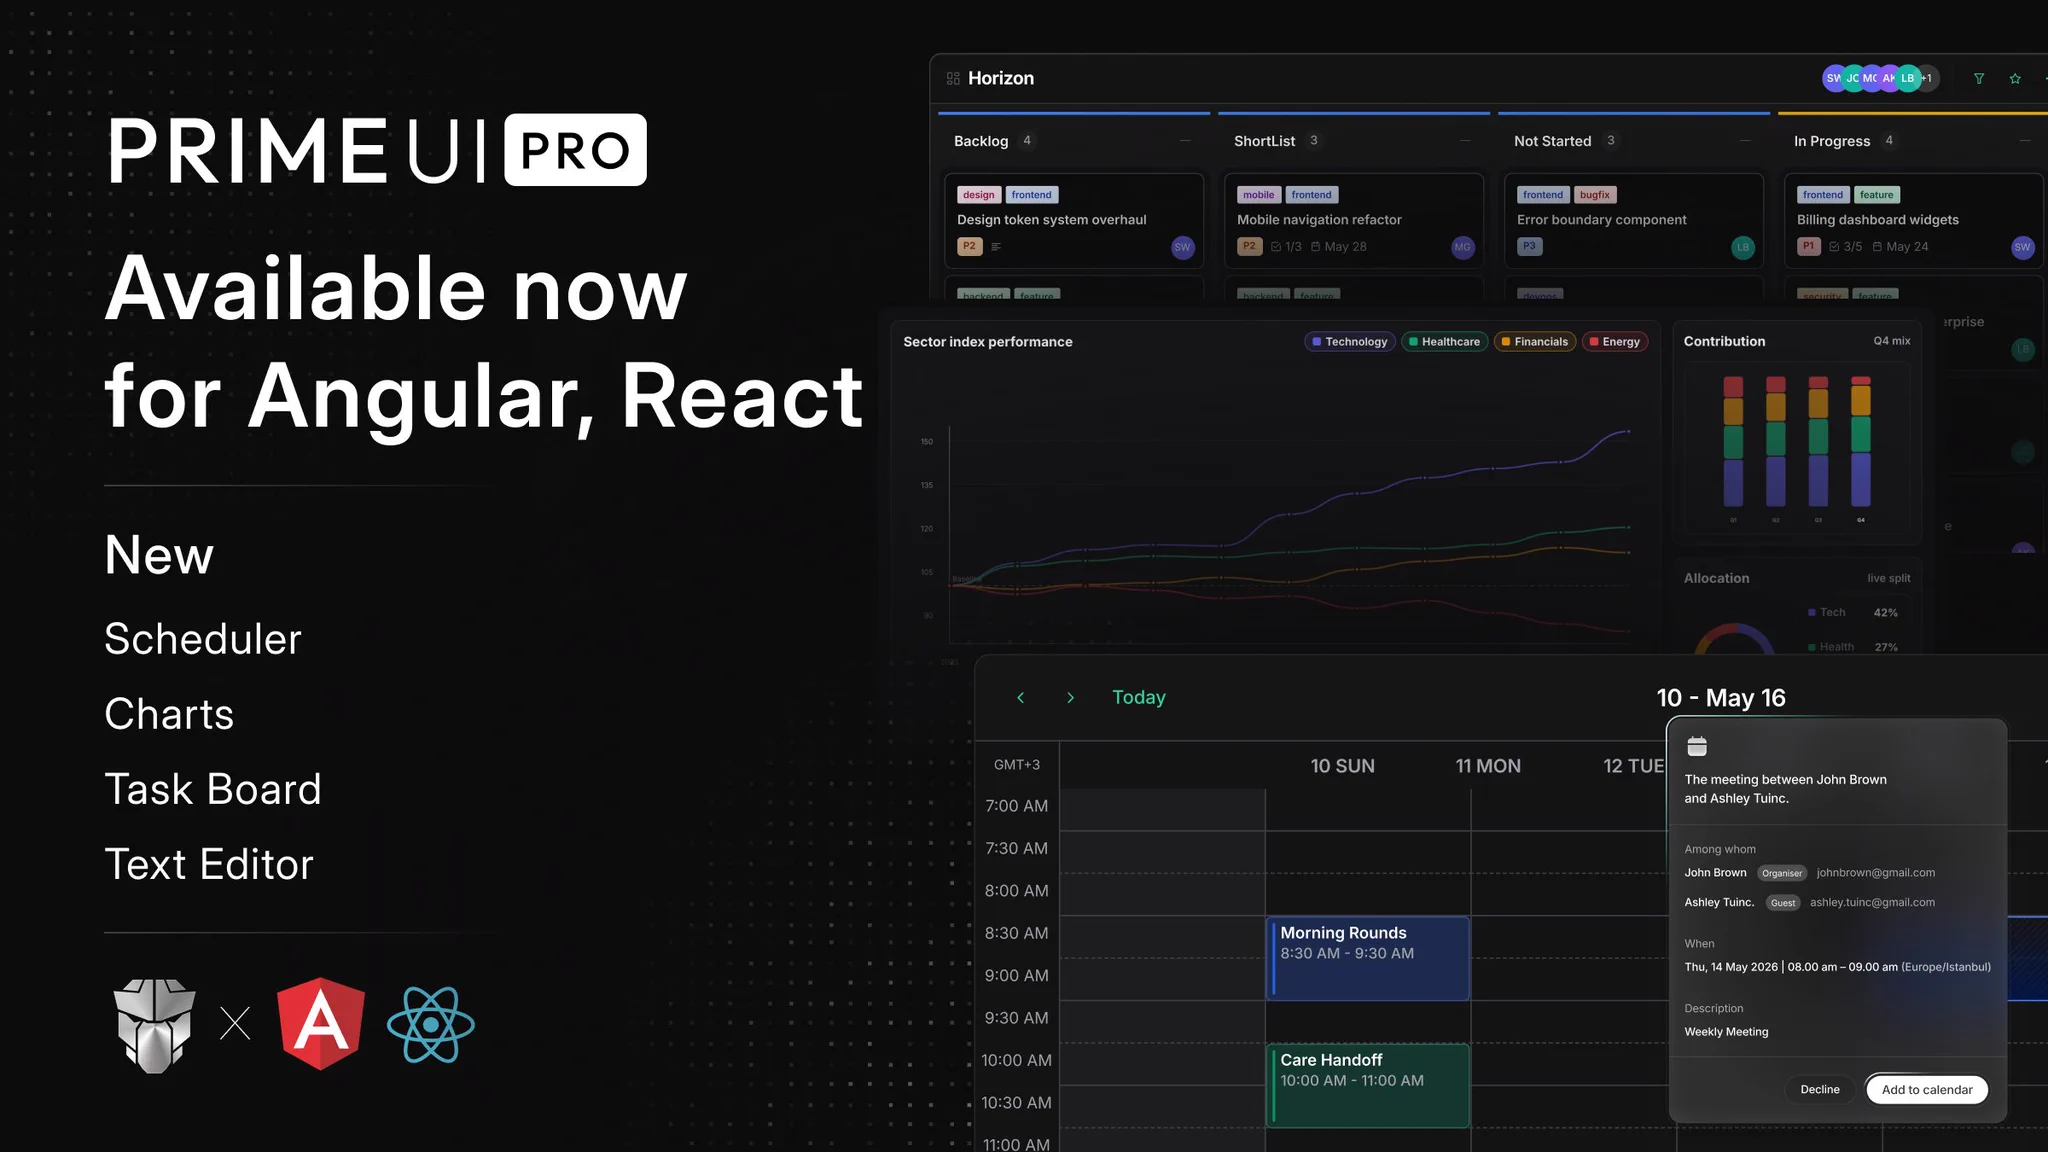This screenshot has width=2048, height=1152.
Task: Click LB avatar on Error boundary component card
Action: [x=1743, y=247]
